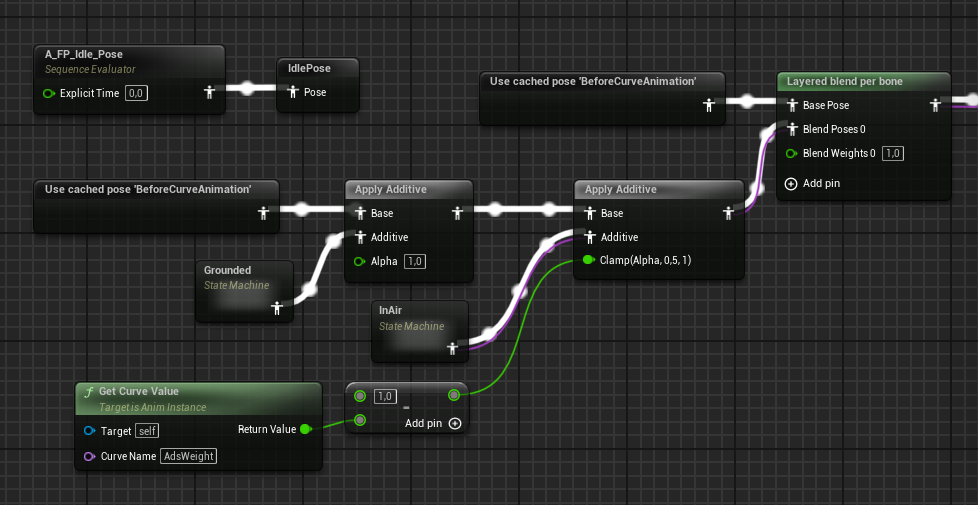Screen dimensions: 978x505
Task: Click the Clamp(Alpha, 0,5, 1) green pin
Action: tap(589, 260)
